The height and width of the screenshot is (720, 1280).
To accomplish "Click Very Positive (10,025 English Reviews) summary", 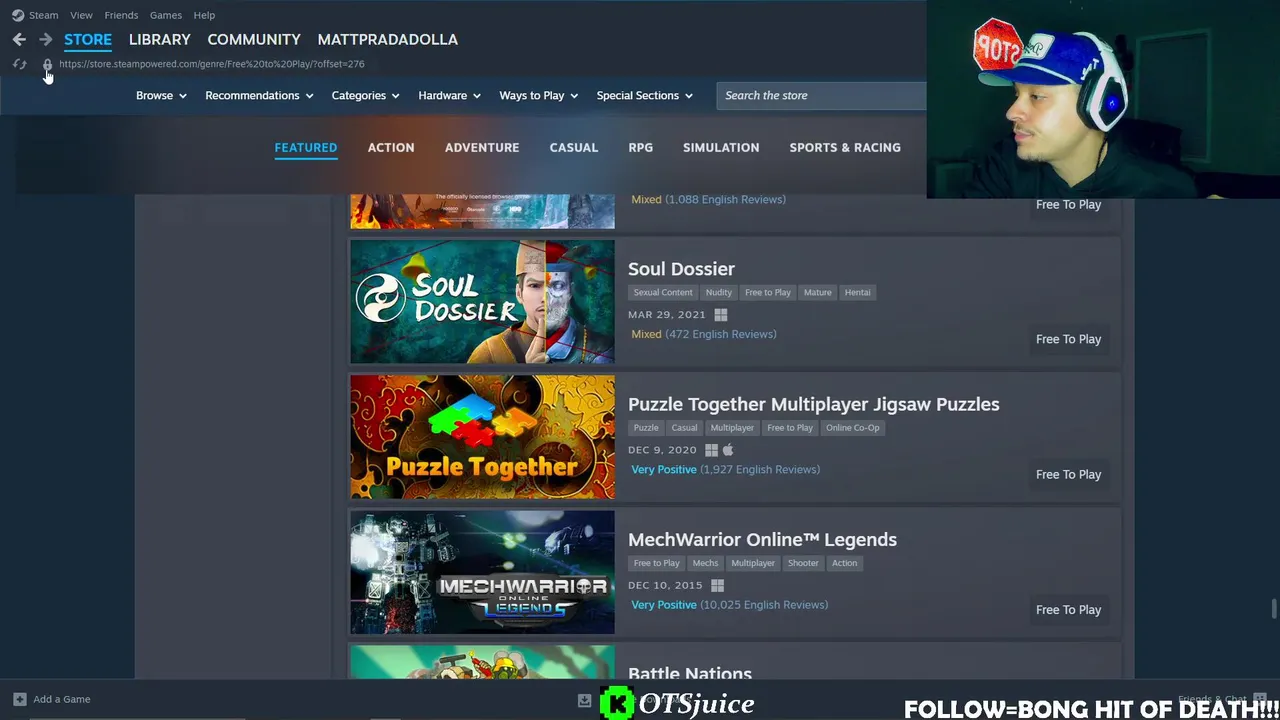I will coord(729,604).
